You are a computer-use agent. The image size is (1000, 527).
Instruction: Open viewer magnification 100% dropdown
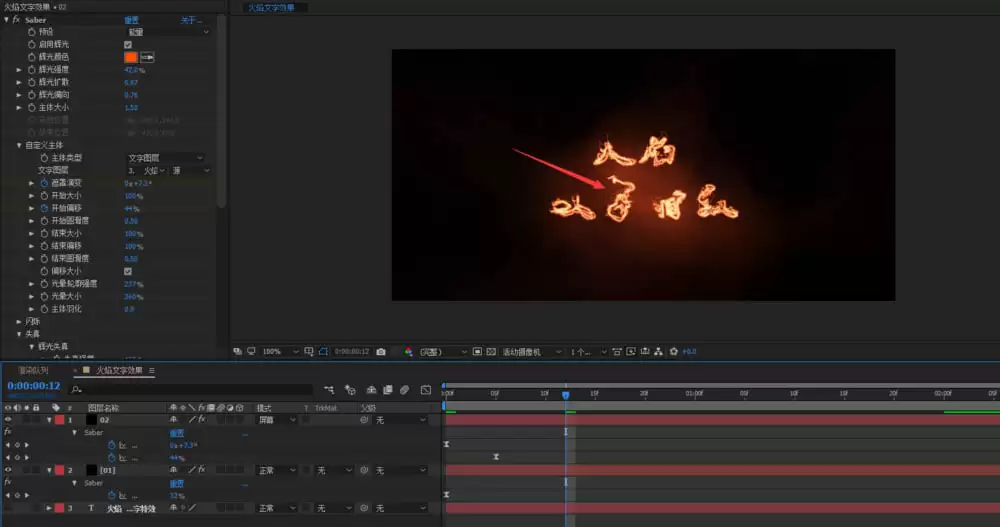point(280,352)
